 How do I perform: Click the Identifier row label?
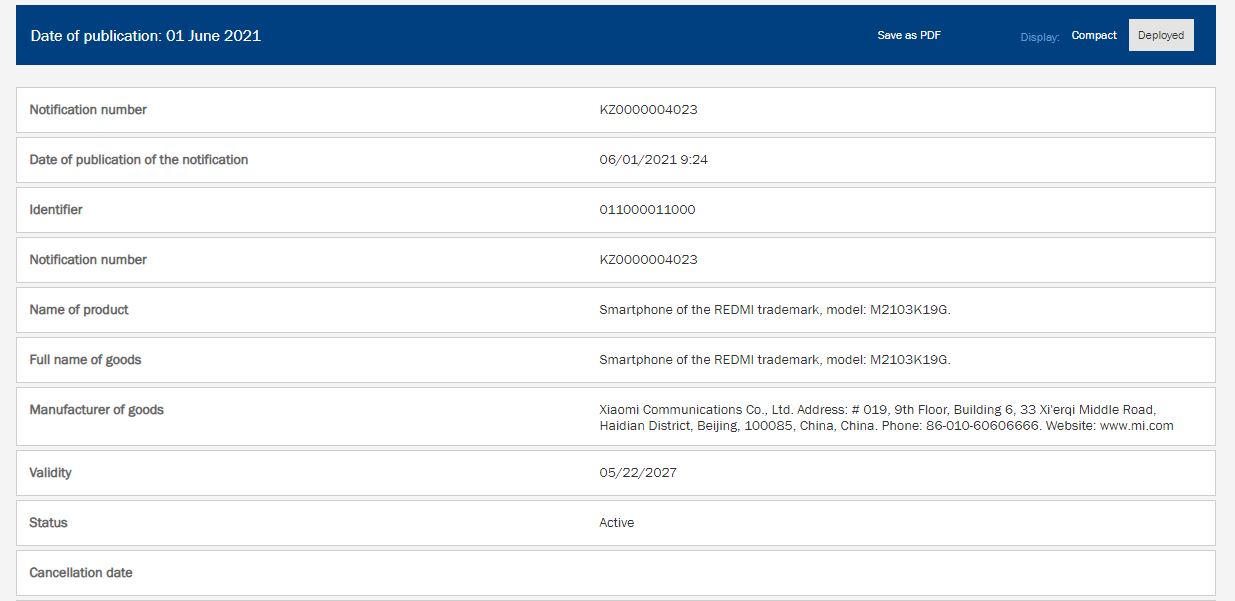pyautogui.click(x=56, y=210)
